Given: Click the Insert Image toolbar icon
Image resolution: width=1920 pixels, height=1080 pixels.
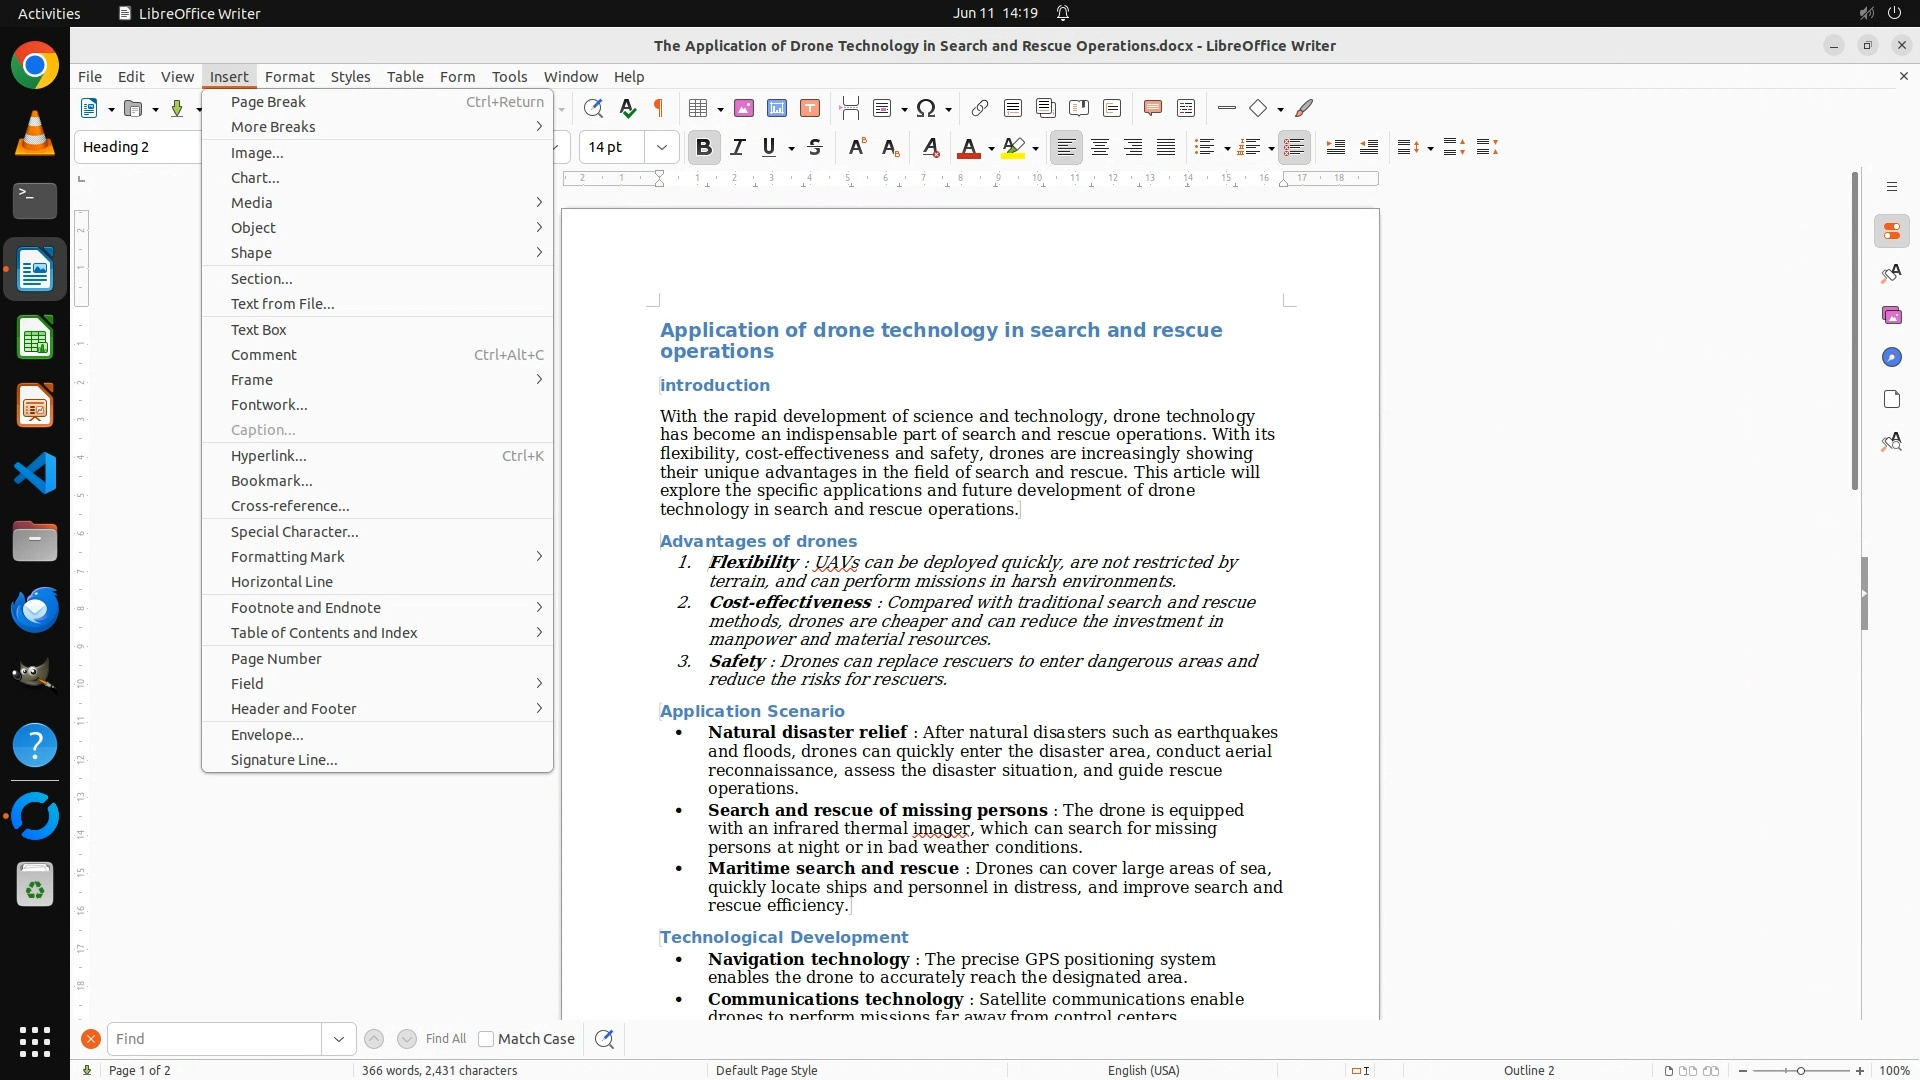Looking at the screenshot, I should coord(743,108).
